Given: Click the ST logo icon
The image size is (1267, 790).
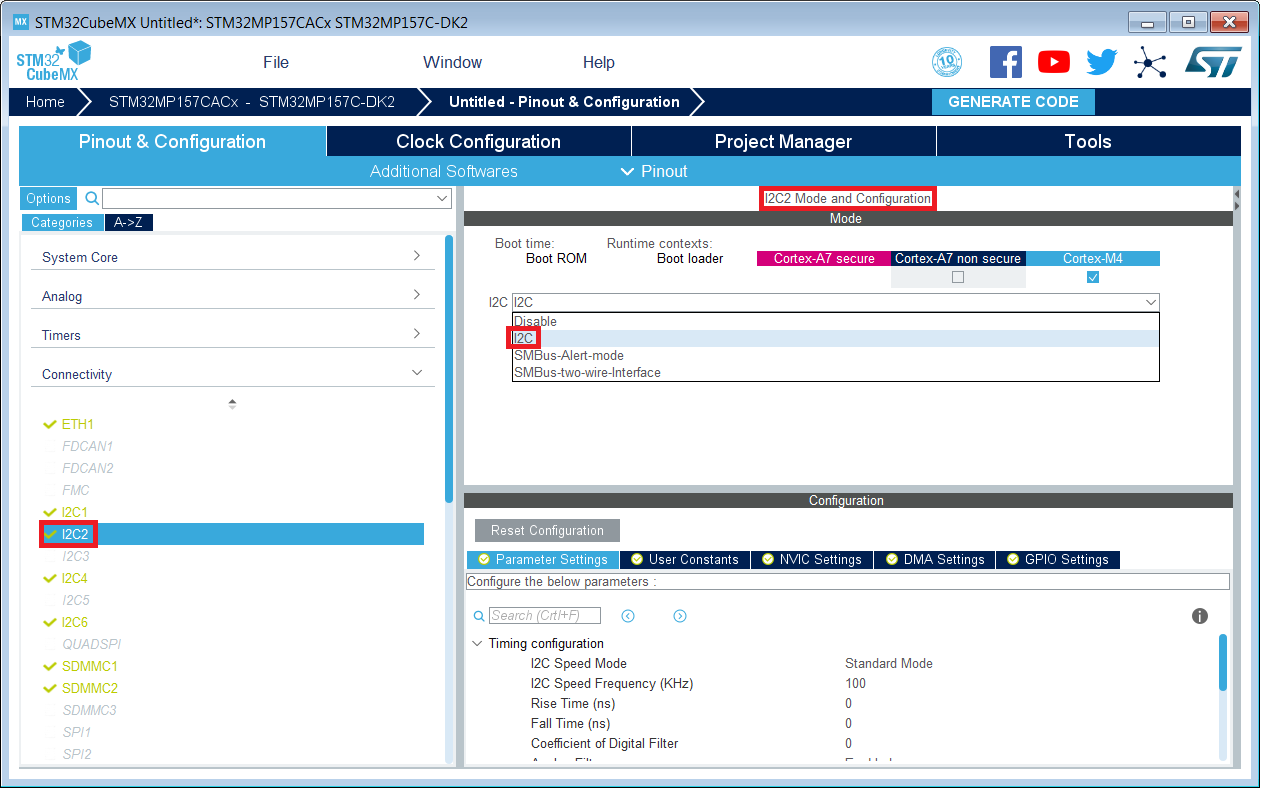Looking at the screenshot, I should (1213, 62).
